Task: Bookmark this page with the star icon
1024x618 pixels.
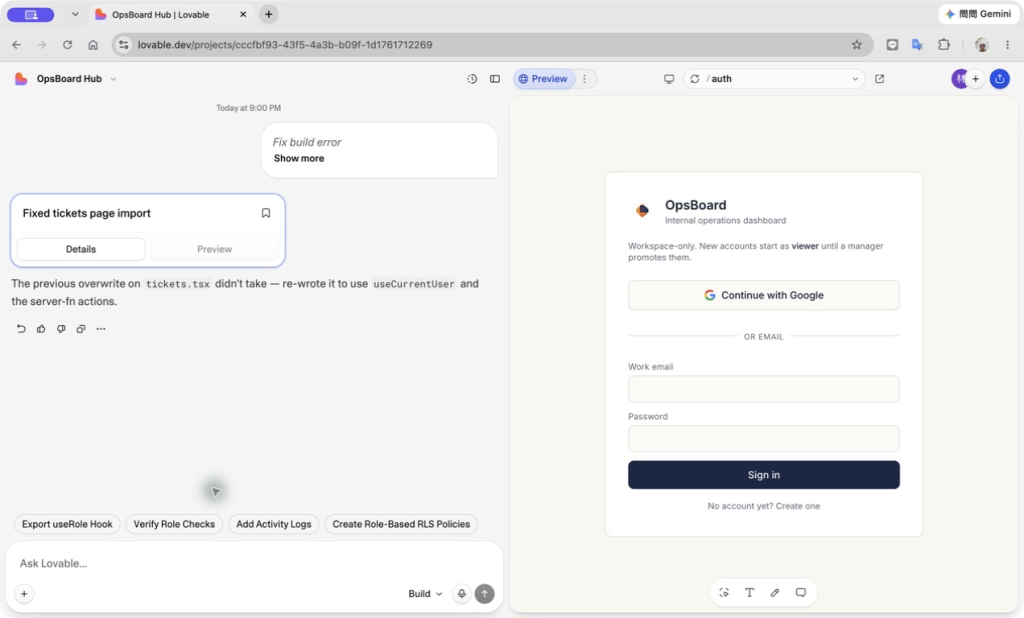Action: point(856,44)
